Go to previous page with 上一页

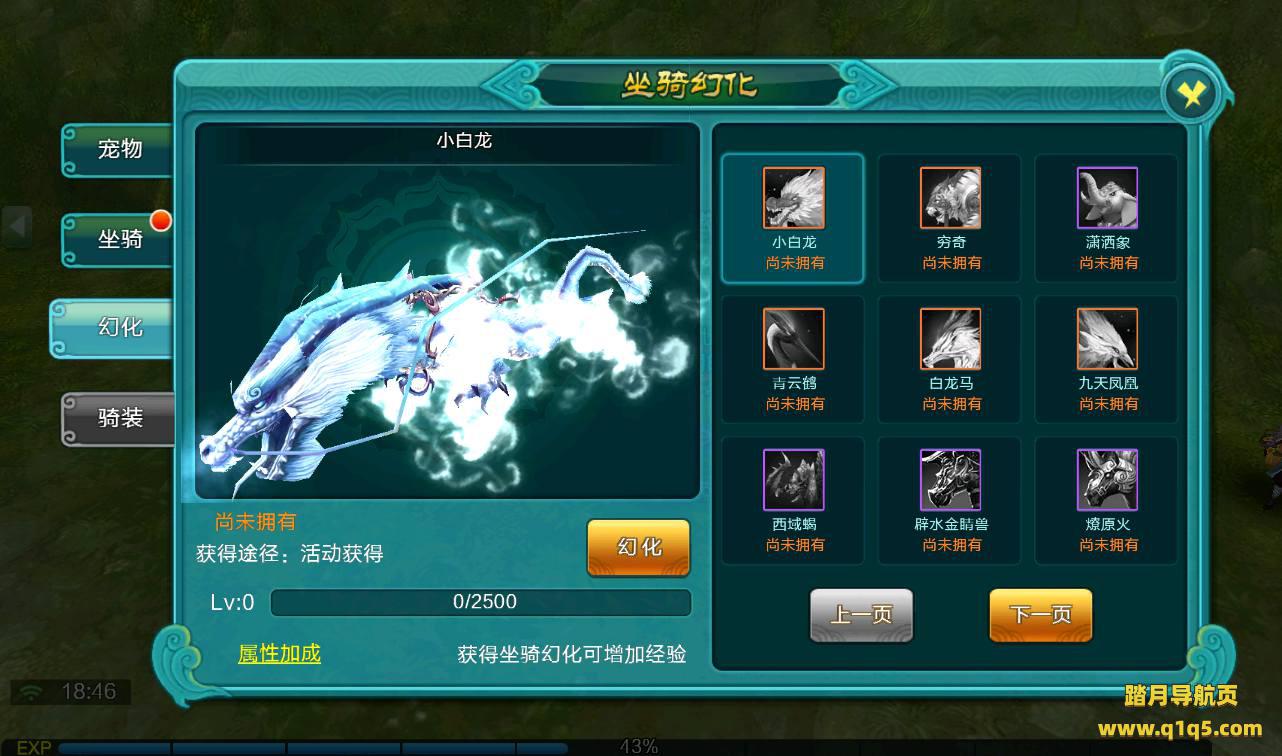click(x=861, y=615)
